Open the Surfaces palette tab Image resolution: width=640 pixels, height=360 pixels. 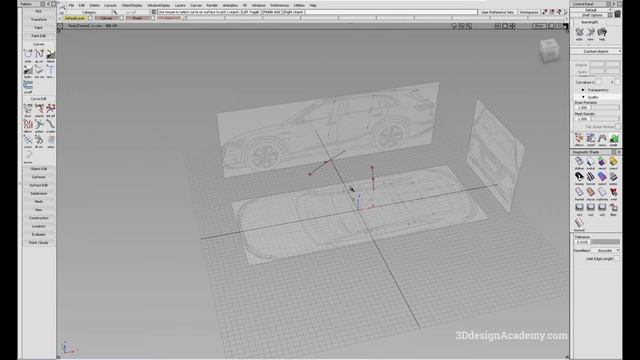38,177
